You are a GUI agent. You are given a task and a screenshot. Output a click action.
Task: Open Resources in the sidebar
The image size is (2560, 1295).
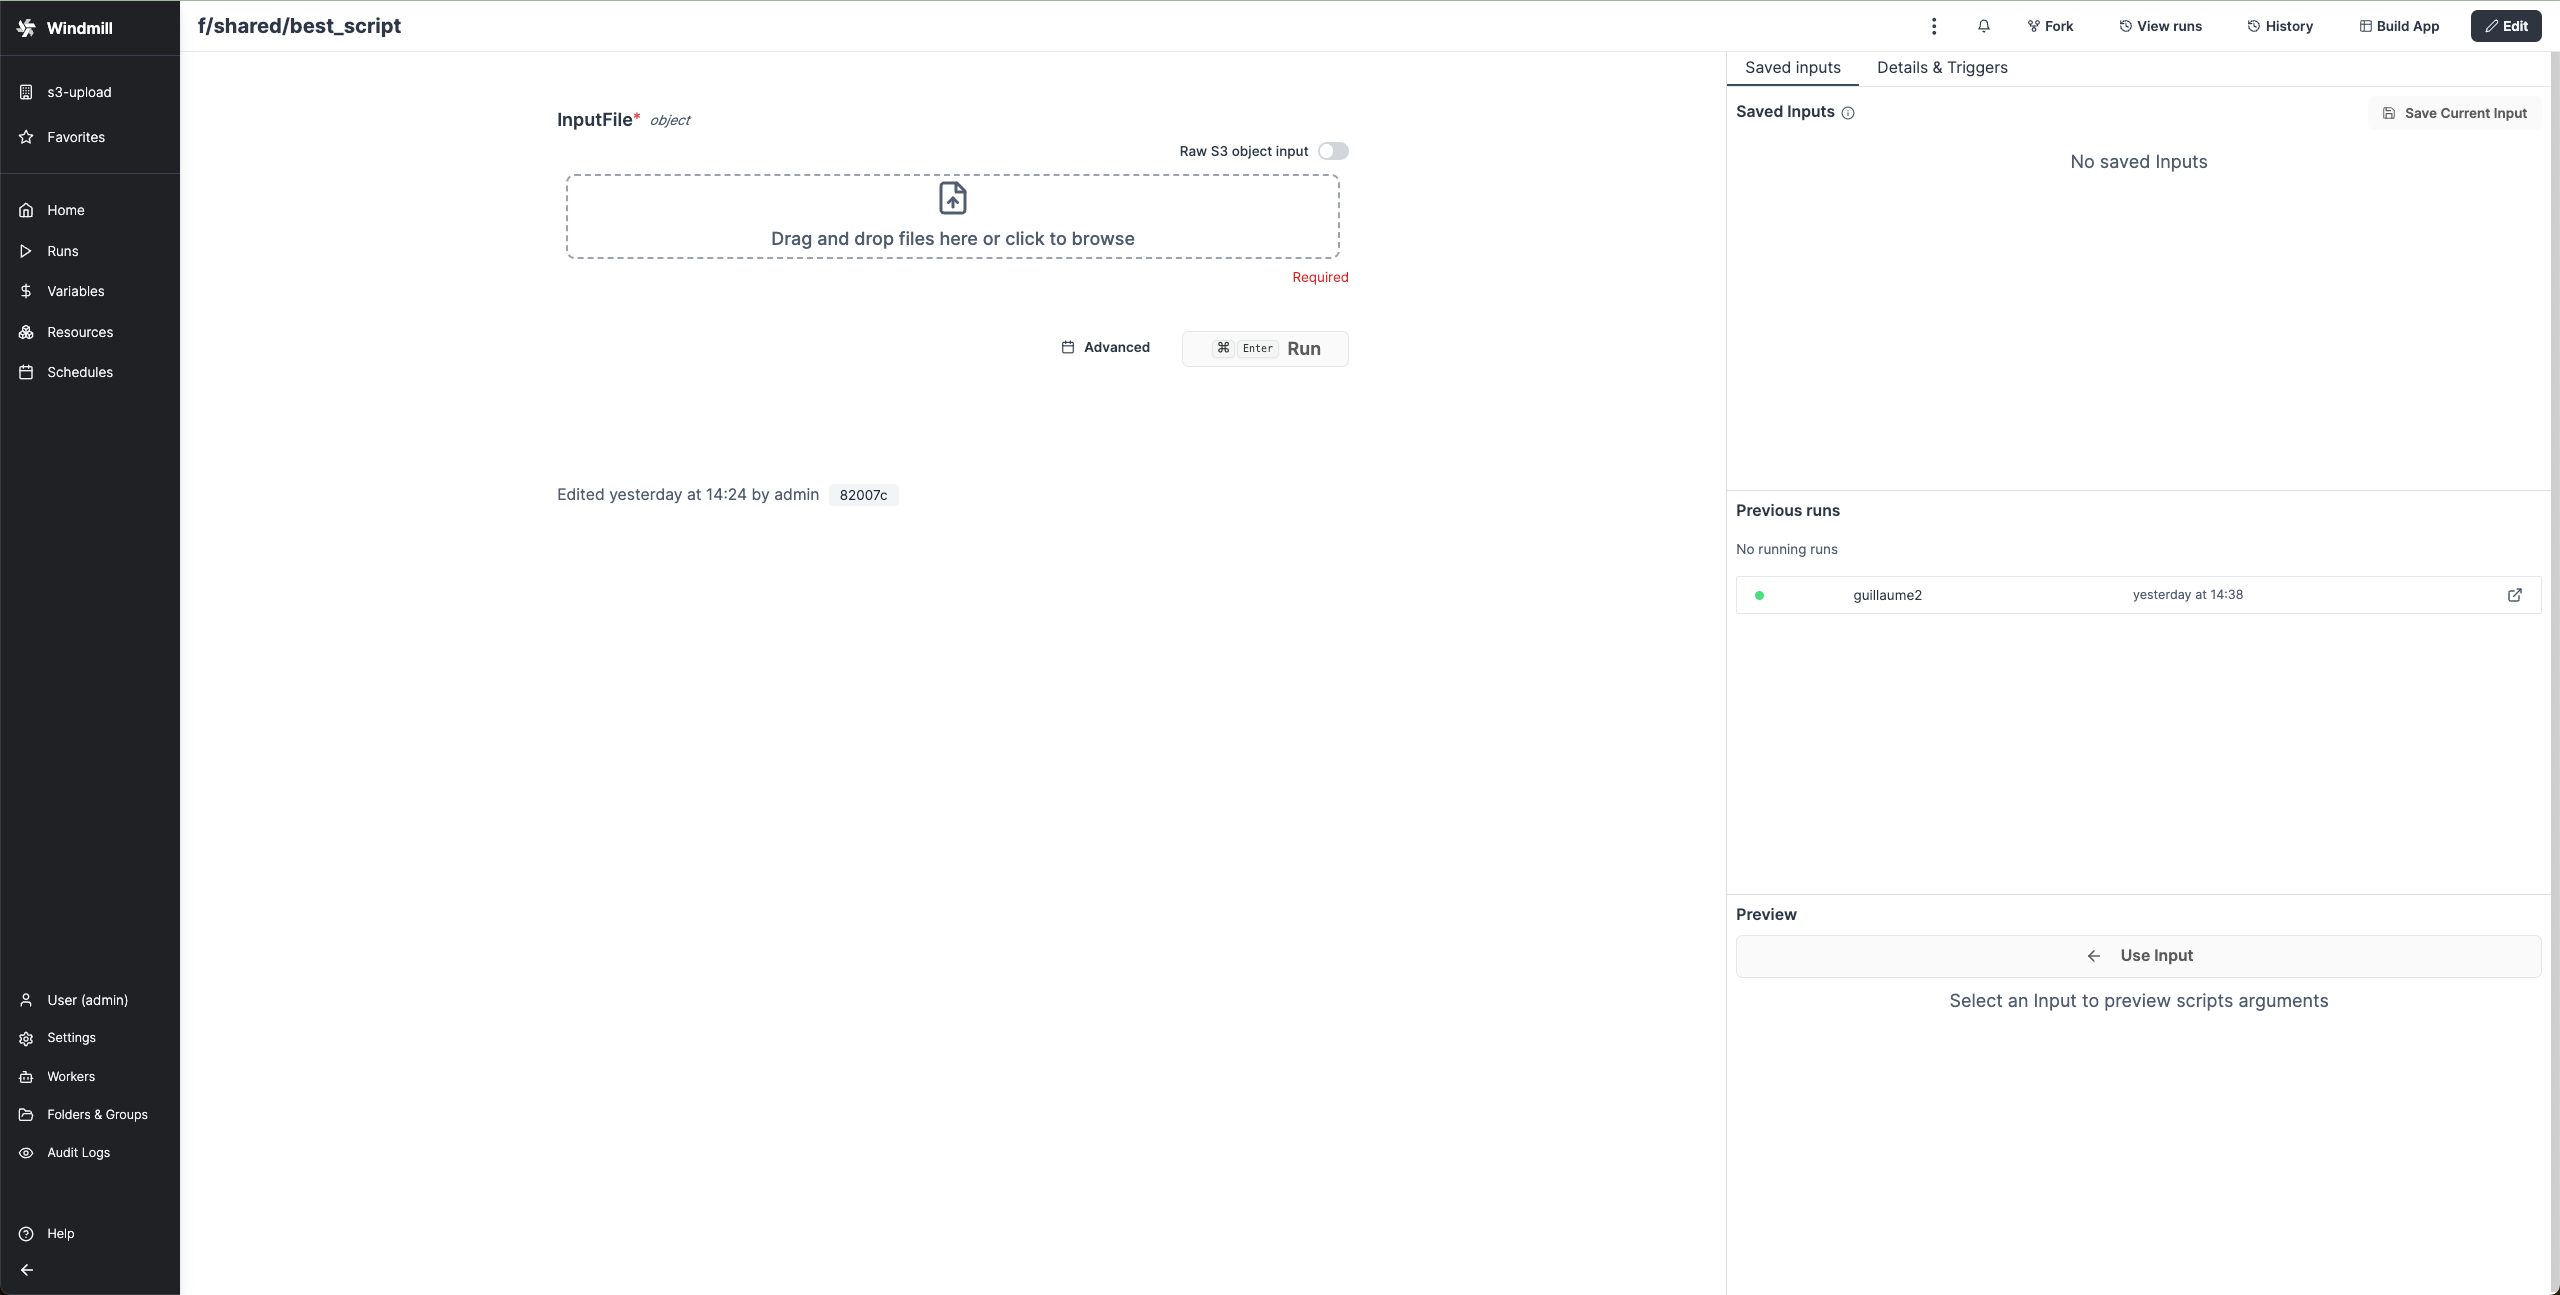pos(79,332)
